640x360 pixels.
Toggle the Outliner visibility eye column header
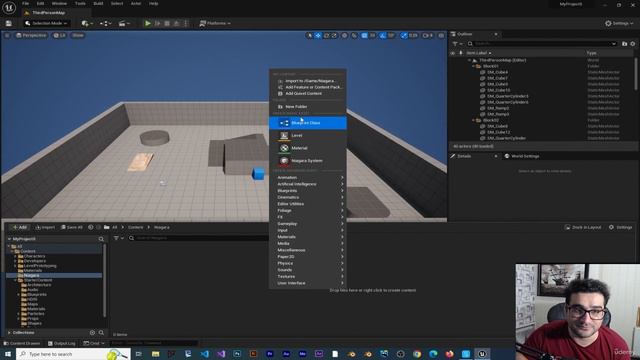pos(453,53)
